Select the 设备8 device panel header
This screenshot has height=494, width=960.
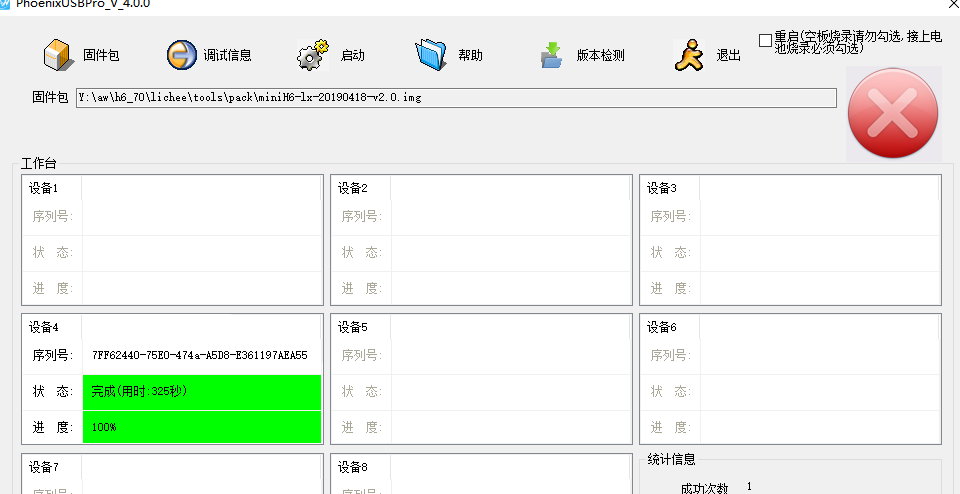[x=353, y=467]
